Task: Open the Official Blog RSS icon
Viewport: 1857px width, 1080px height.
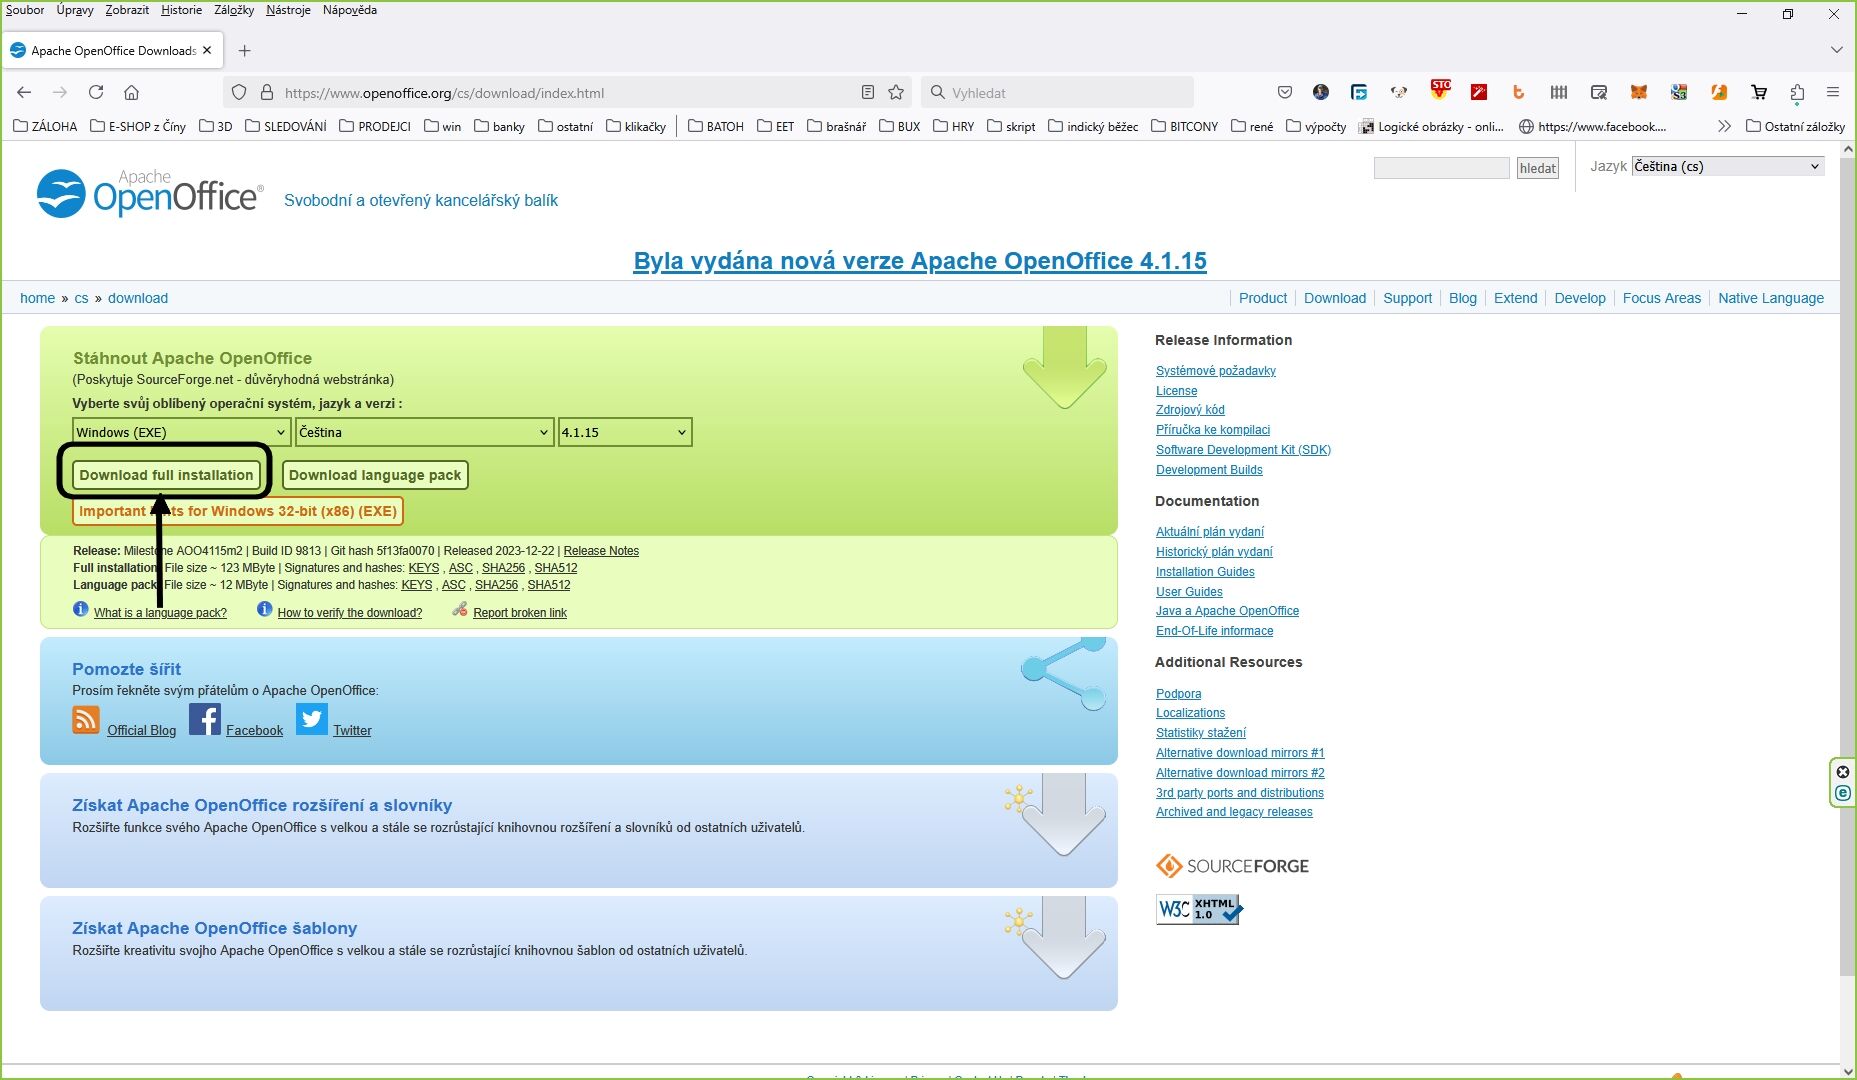Action: coord(86,720)
